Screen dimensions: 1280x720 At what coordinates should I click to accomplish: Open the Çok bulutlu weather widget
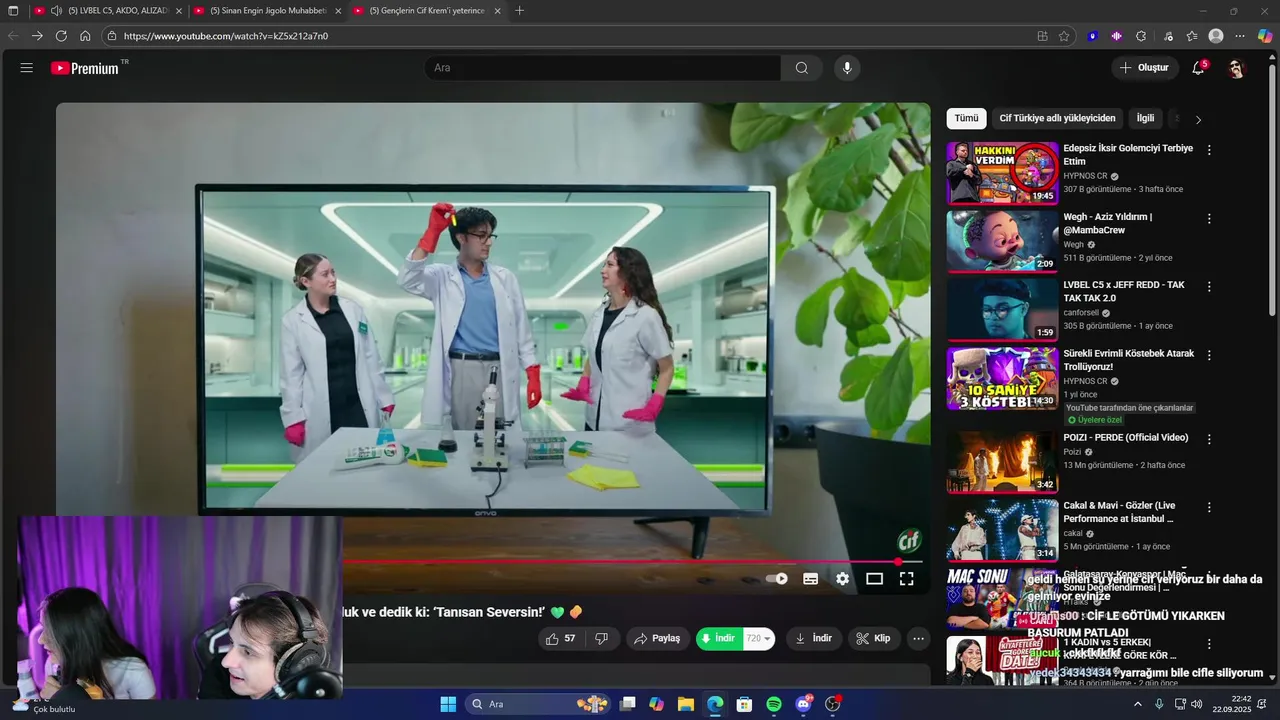(42, 704)
